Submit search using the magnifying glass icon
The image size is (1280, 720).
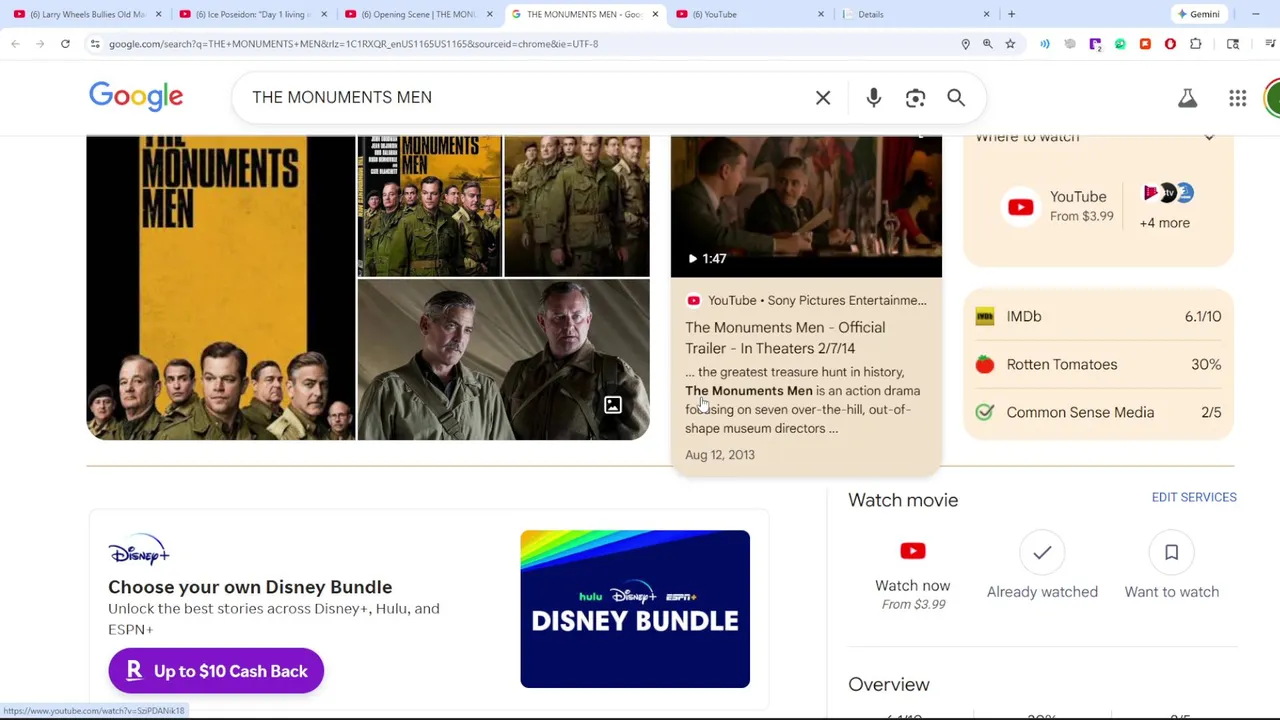956,97
